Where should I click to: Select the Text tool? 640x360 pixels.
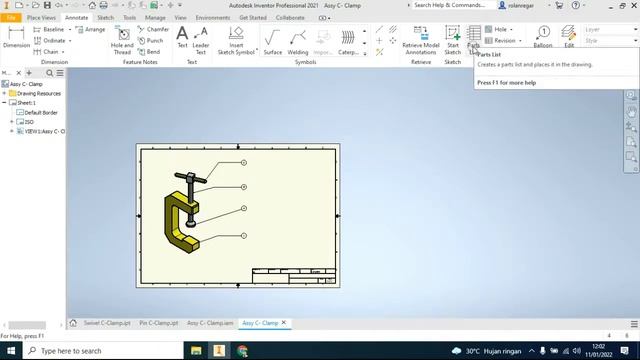[x=182, y=37]
